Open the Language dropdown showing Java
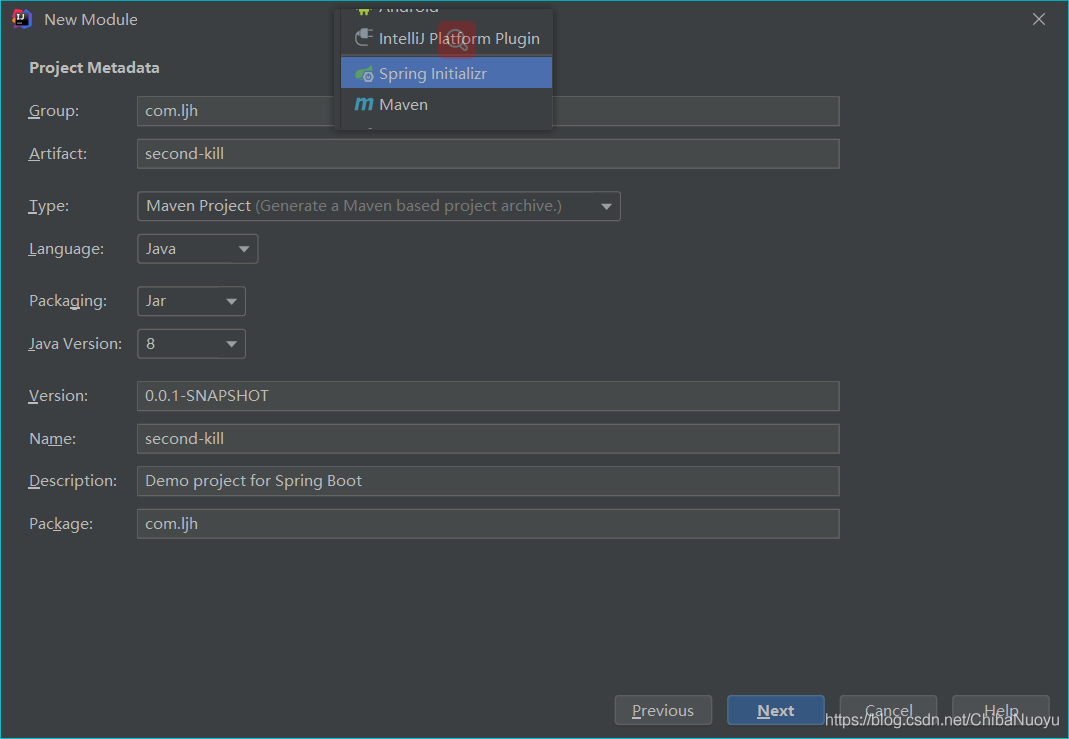Viewport: 1069px width, 739px height. coord(198,249)
